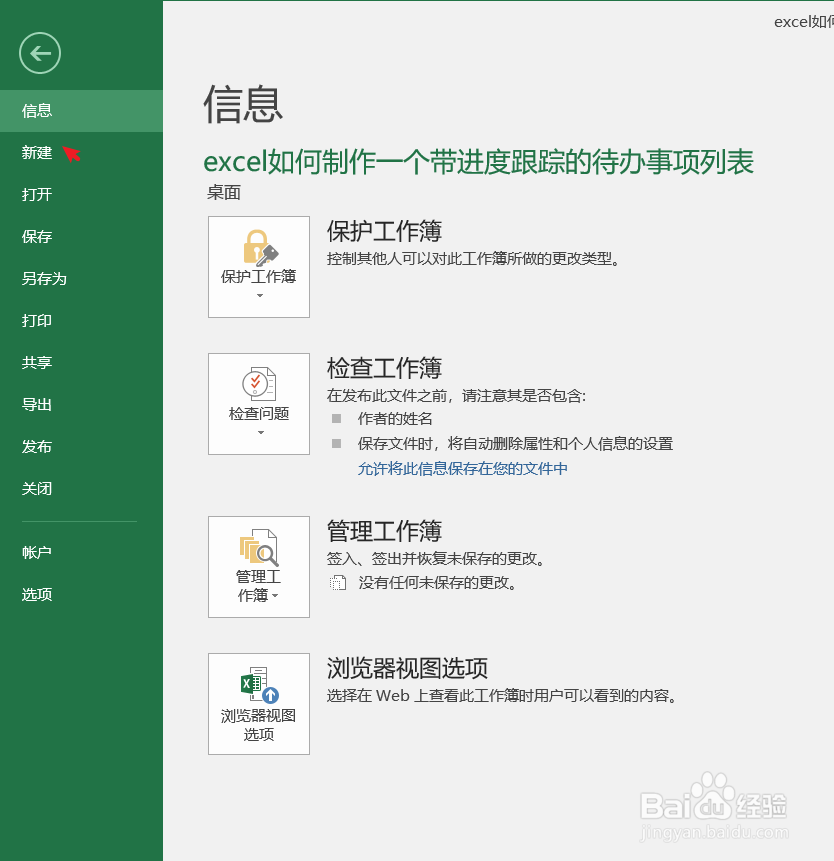Click the 检查工作簿 section heading
Screen dimensions: 834x861
pos(384,368)
